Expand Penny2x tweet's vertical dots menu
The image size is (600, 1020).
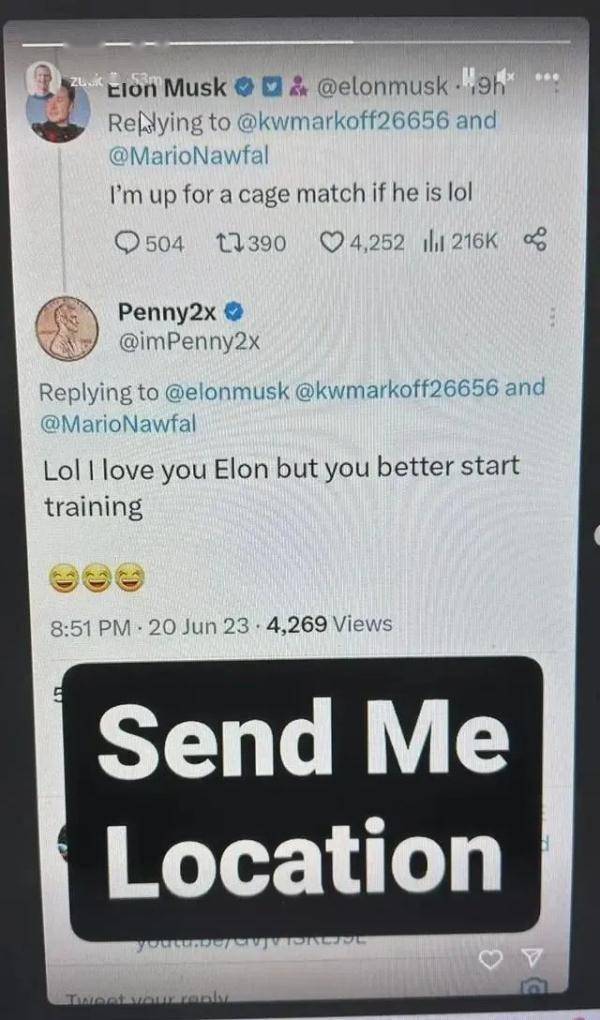(x=552, y=317)
